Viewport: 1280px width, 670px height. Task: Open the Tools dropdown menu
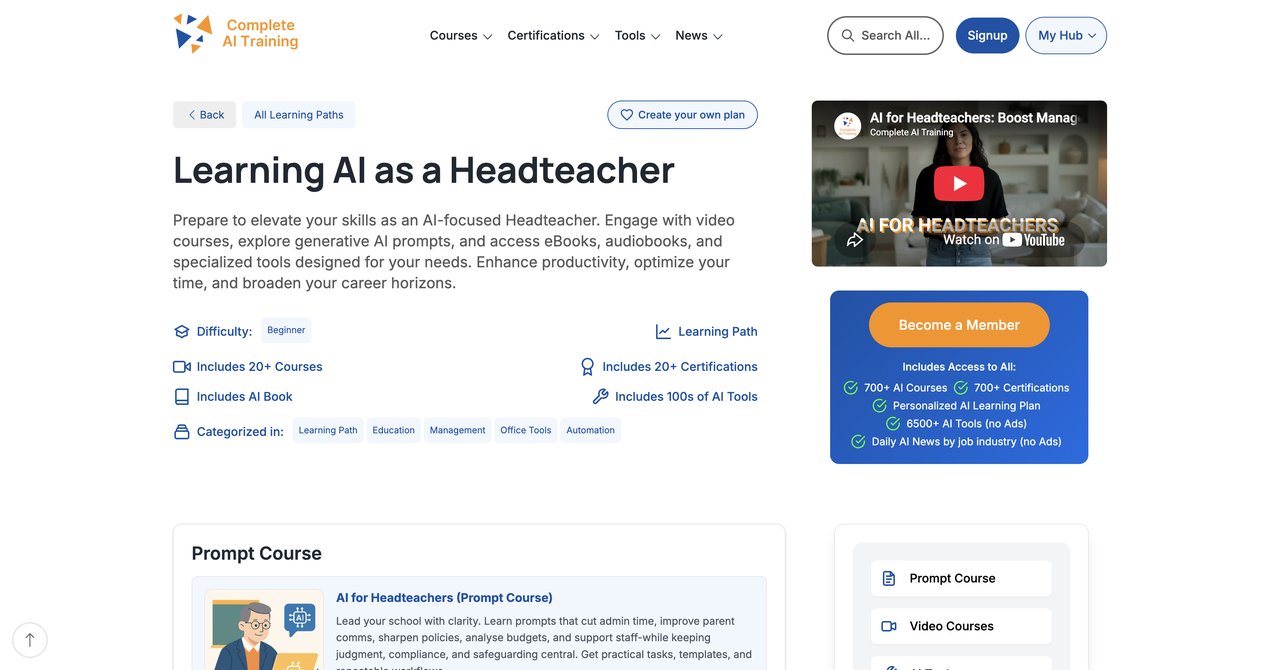coord(637,35)
